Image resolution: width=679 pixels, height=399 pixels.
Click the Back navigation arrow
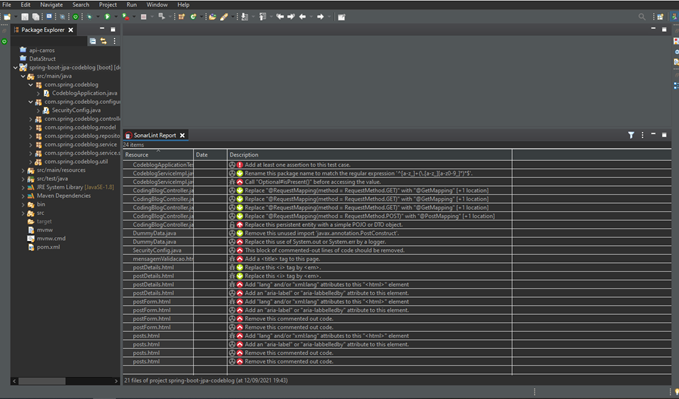click(303, 17)
